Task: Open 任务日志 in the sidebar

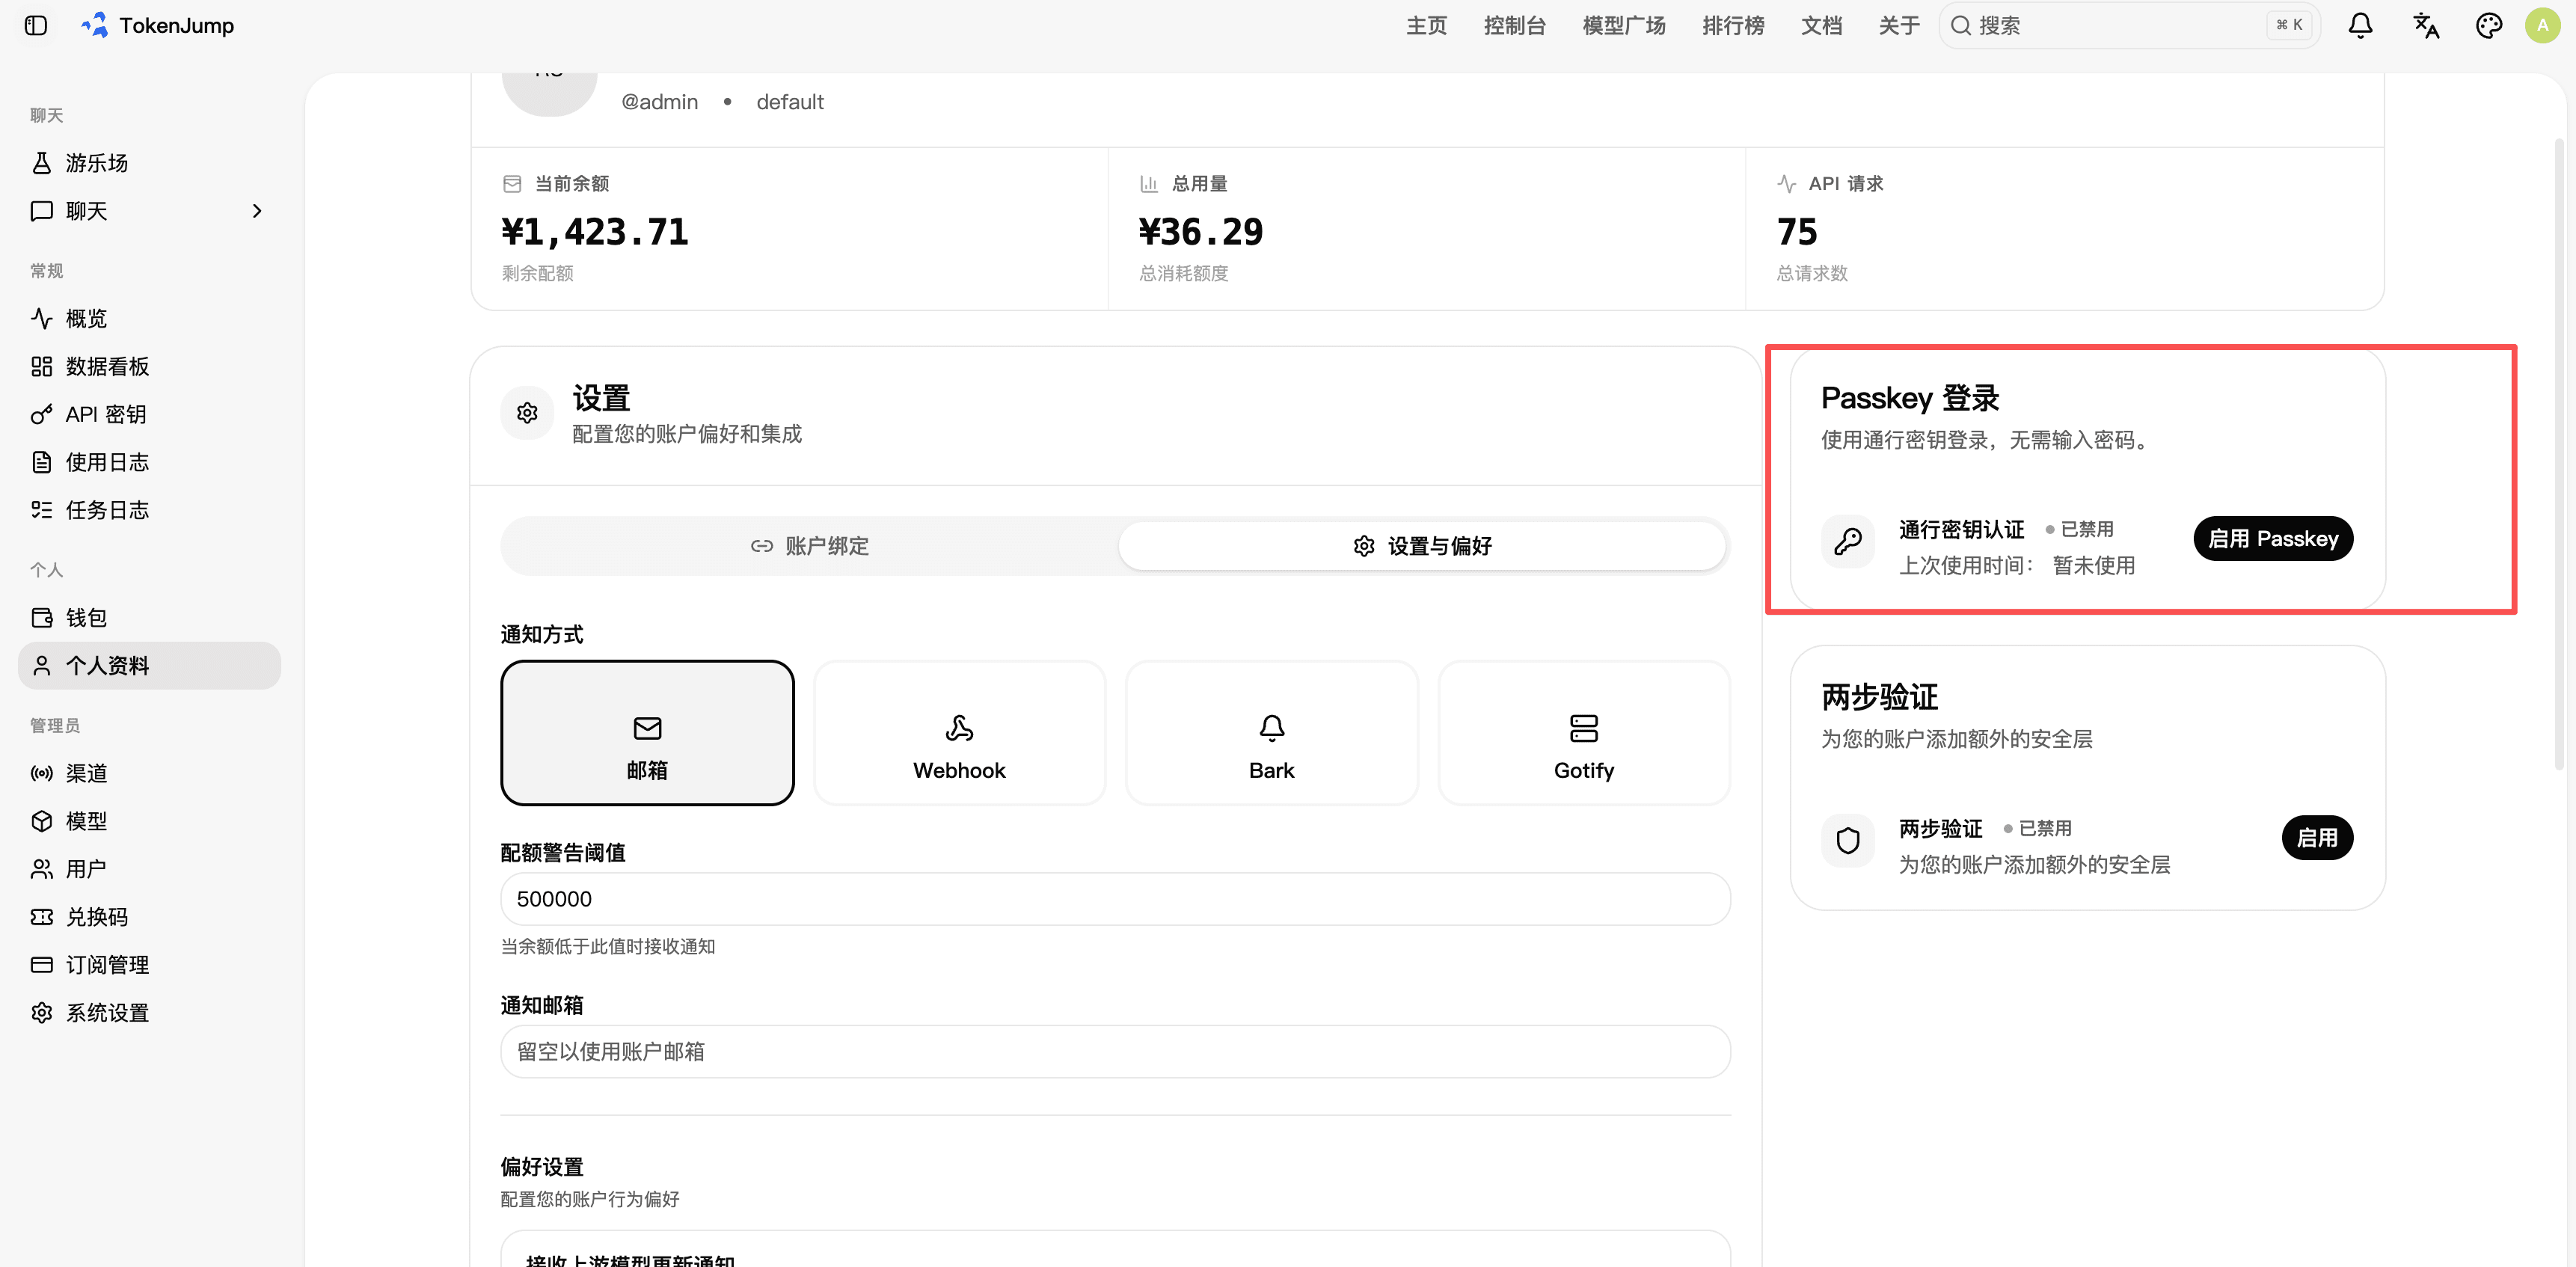Action: 150,510
